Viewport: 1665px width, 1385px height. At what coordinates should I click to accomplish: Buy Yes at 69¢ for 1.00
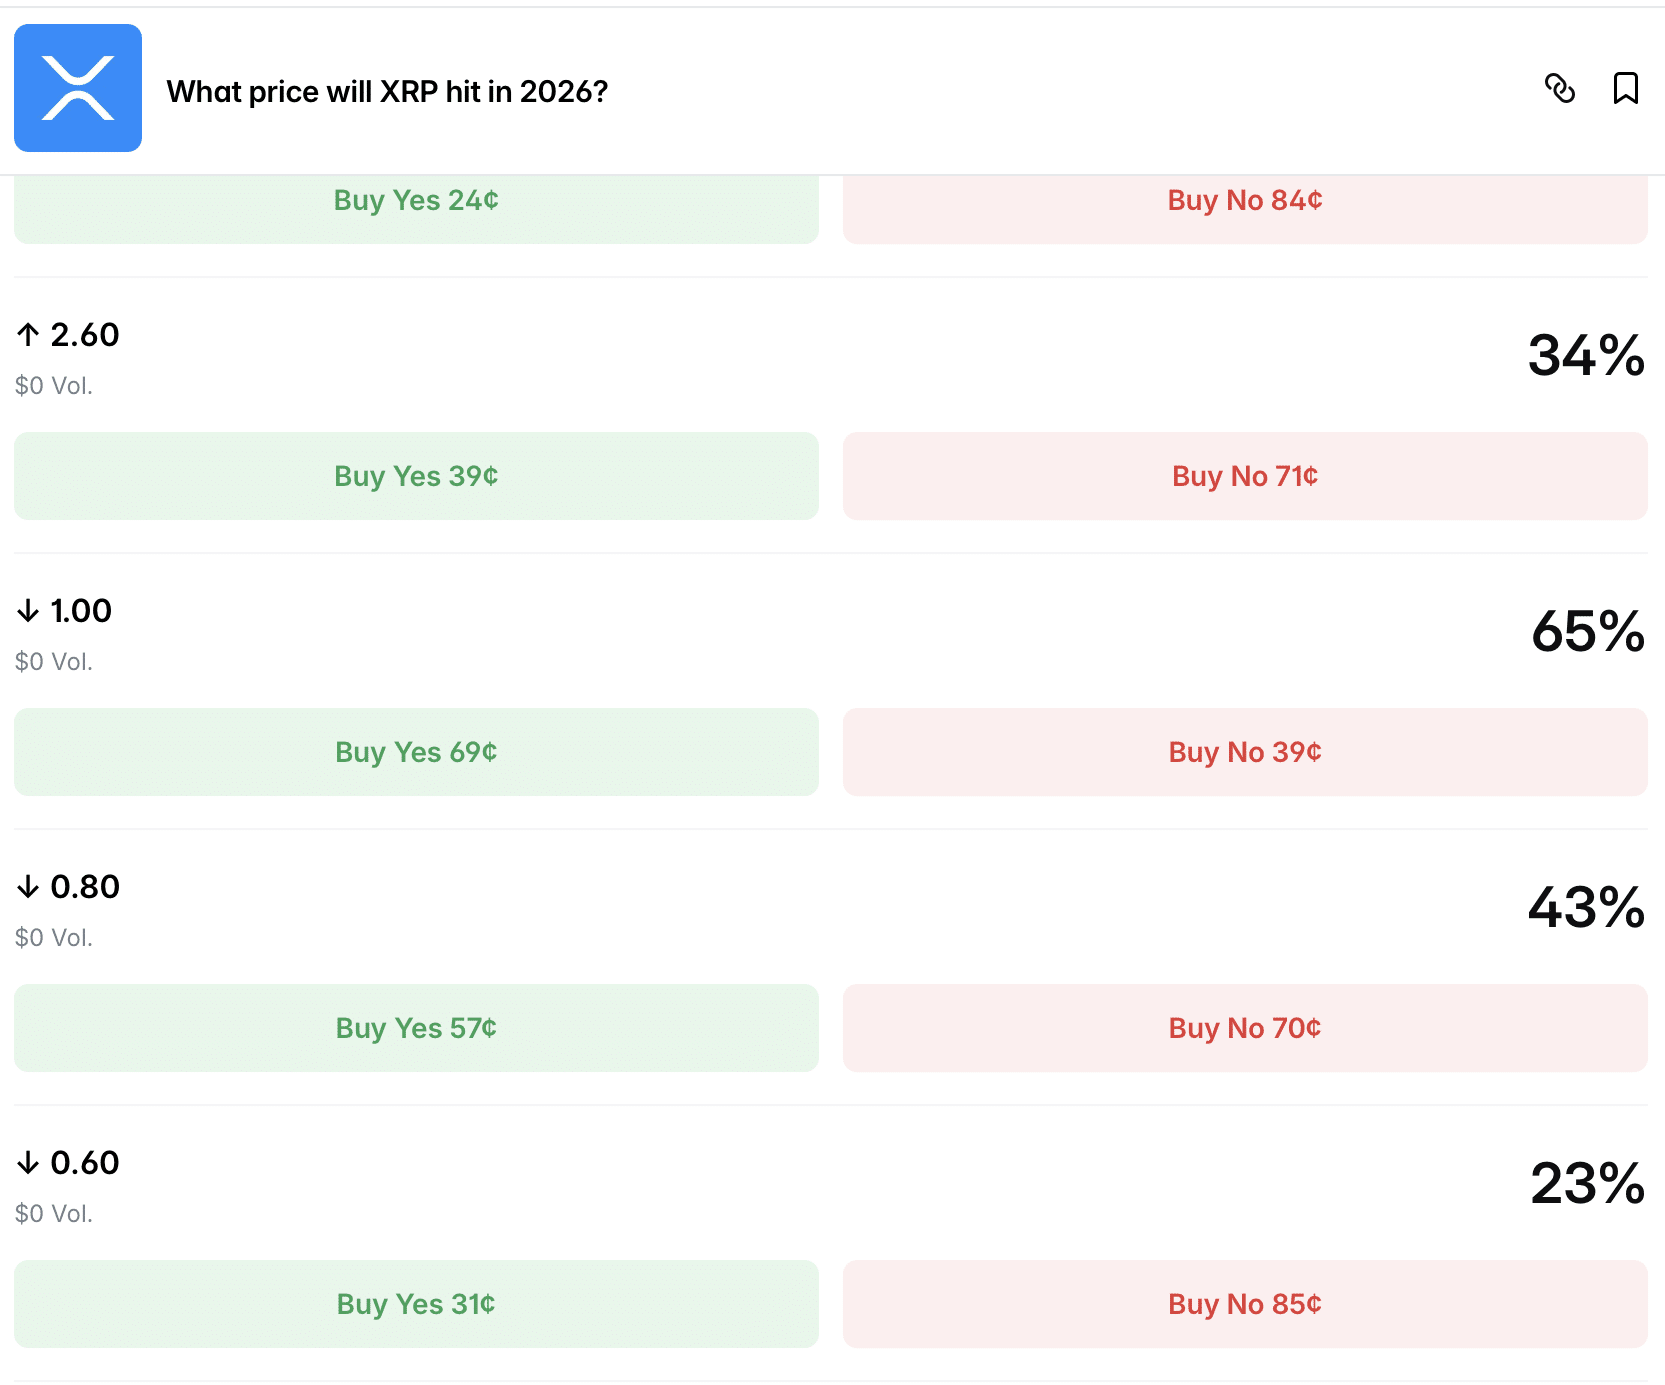click(416, 752)
